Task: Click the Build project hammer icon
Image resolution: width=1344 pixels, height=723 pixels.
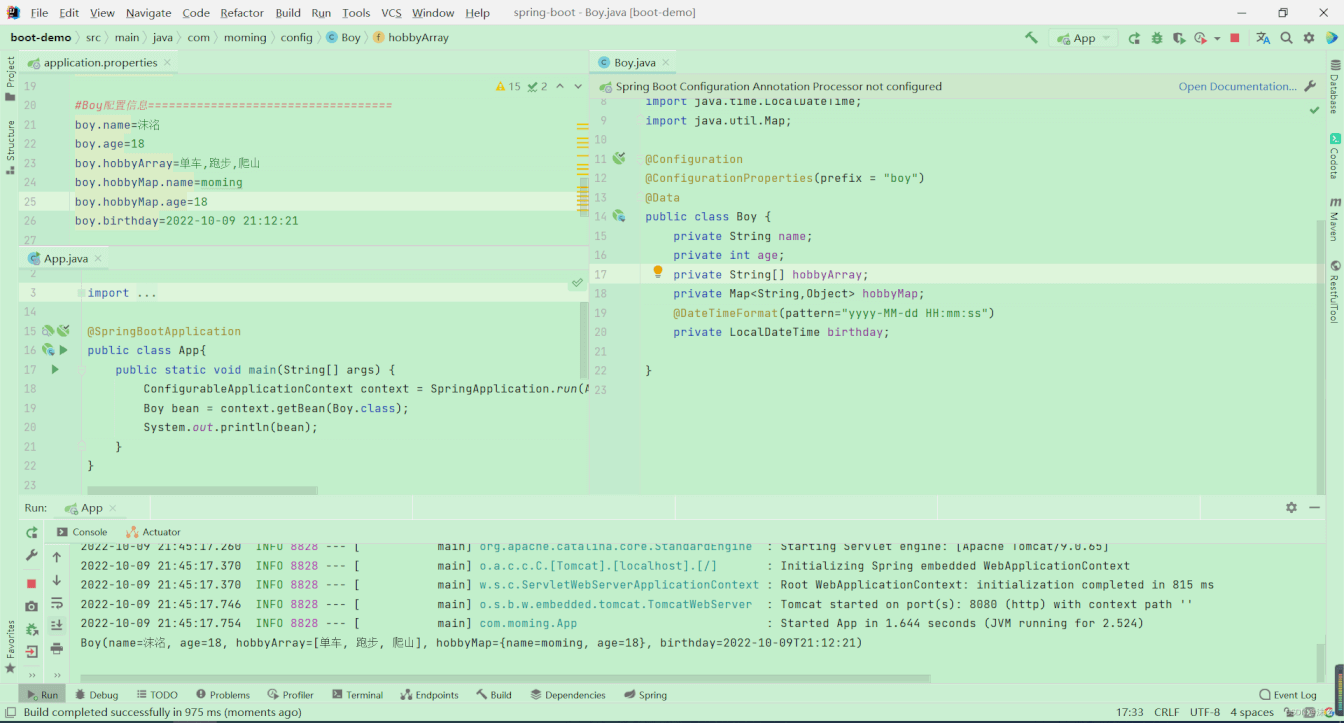Action: click(1031, 38)
